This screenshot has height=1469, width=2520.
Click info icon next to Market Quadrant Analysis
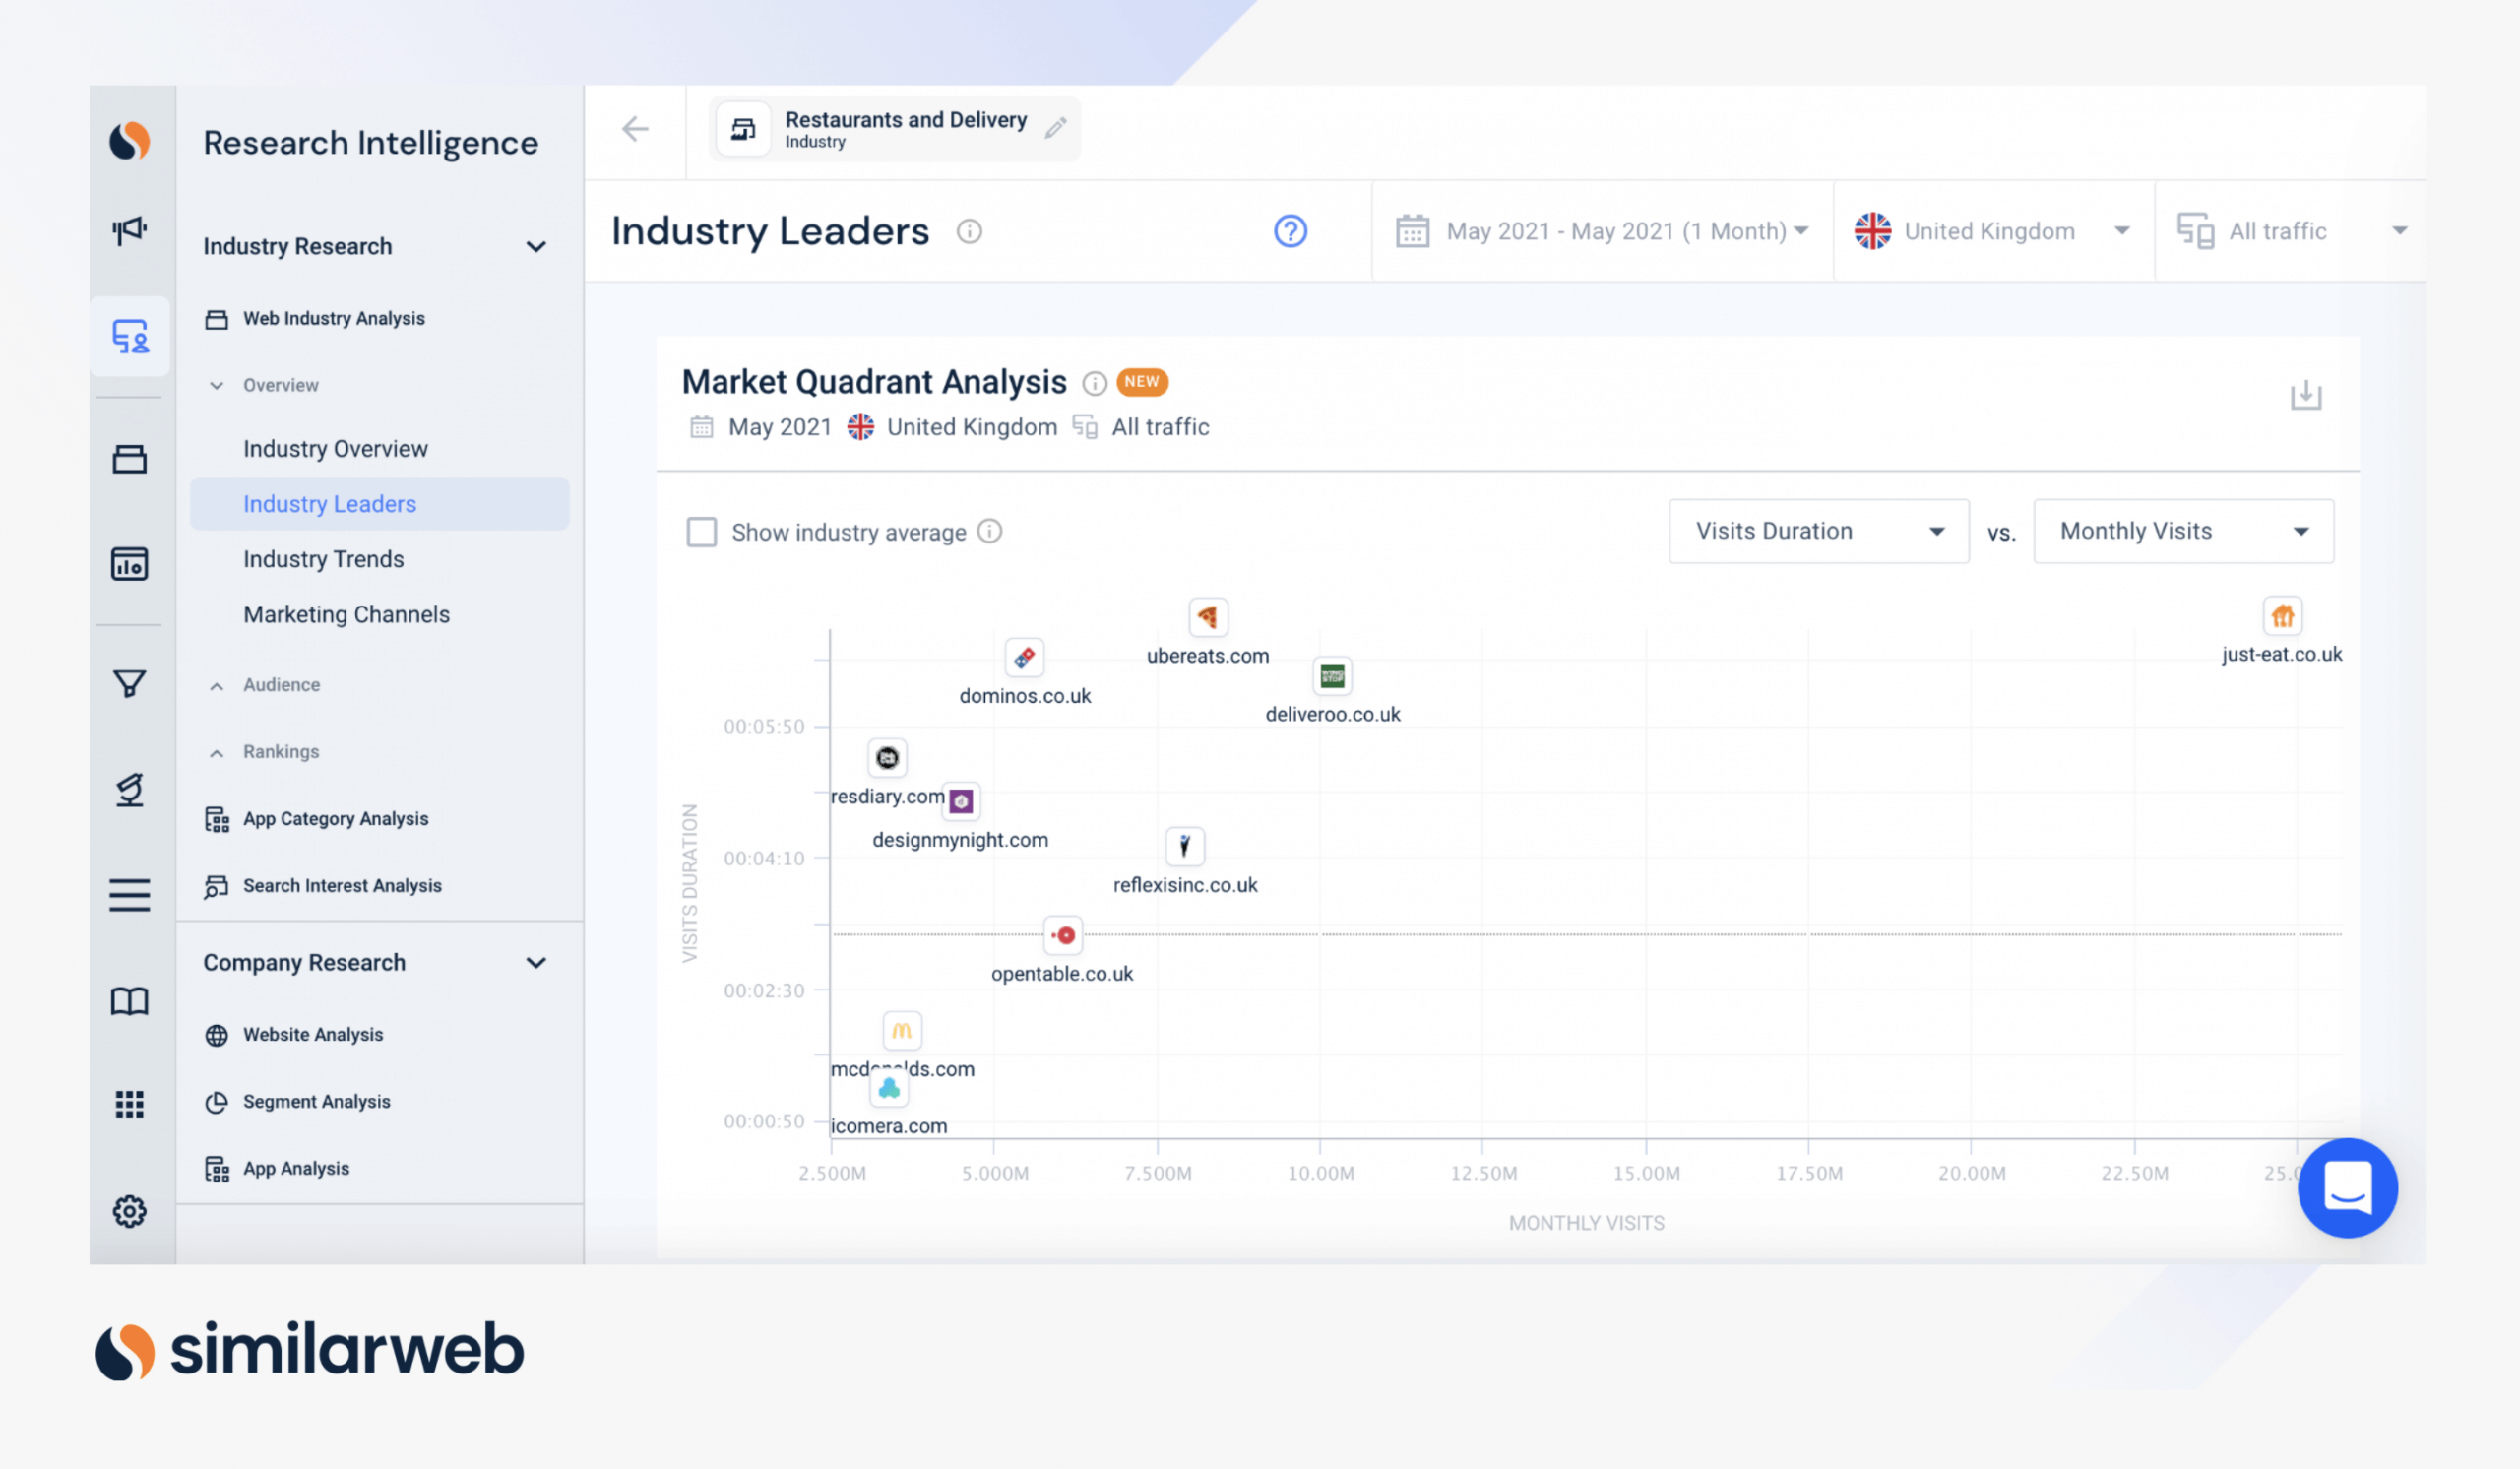coord(1094,383)
